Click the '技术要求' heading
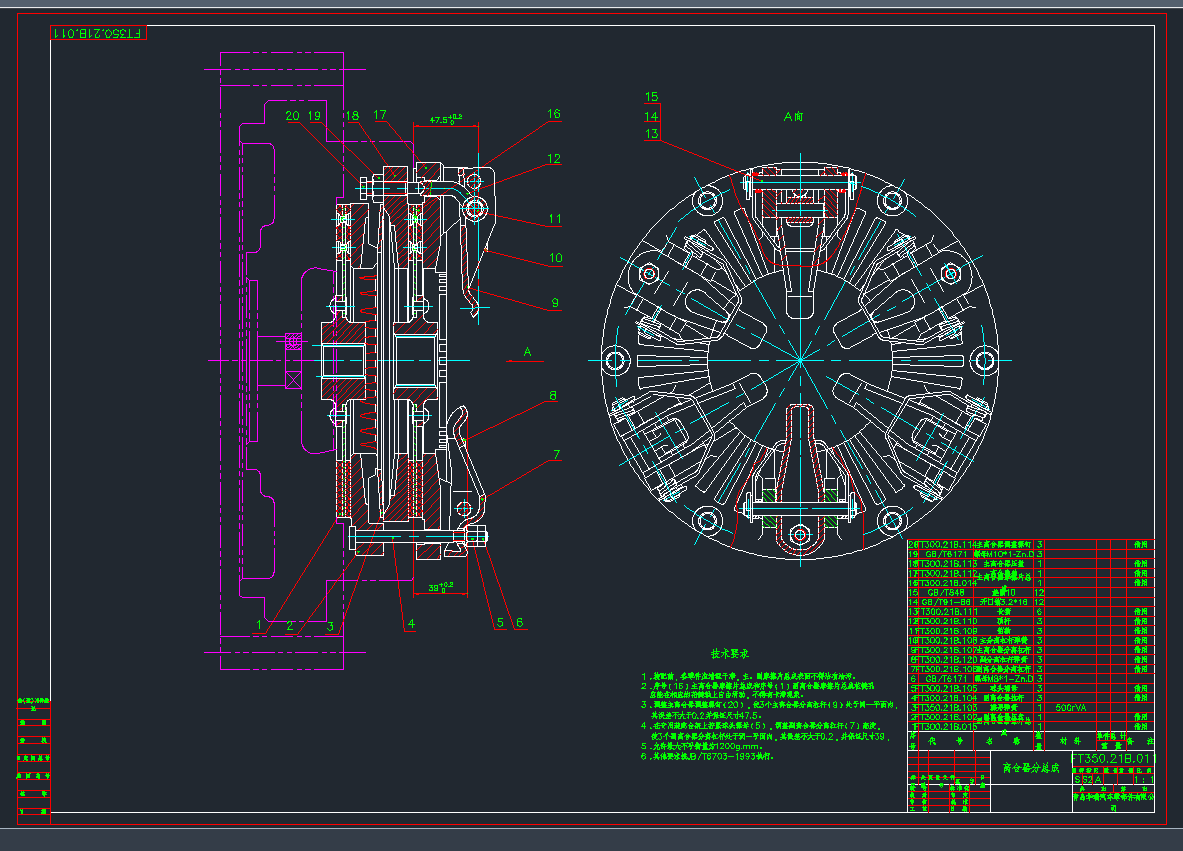The image size is (1183, 851). (730, 654)
